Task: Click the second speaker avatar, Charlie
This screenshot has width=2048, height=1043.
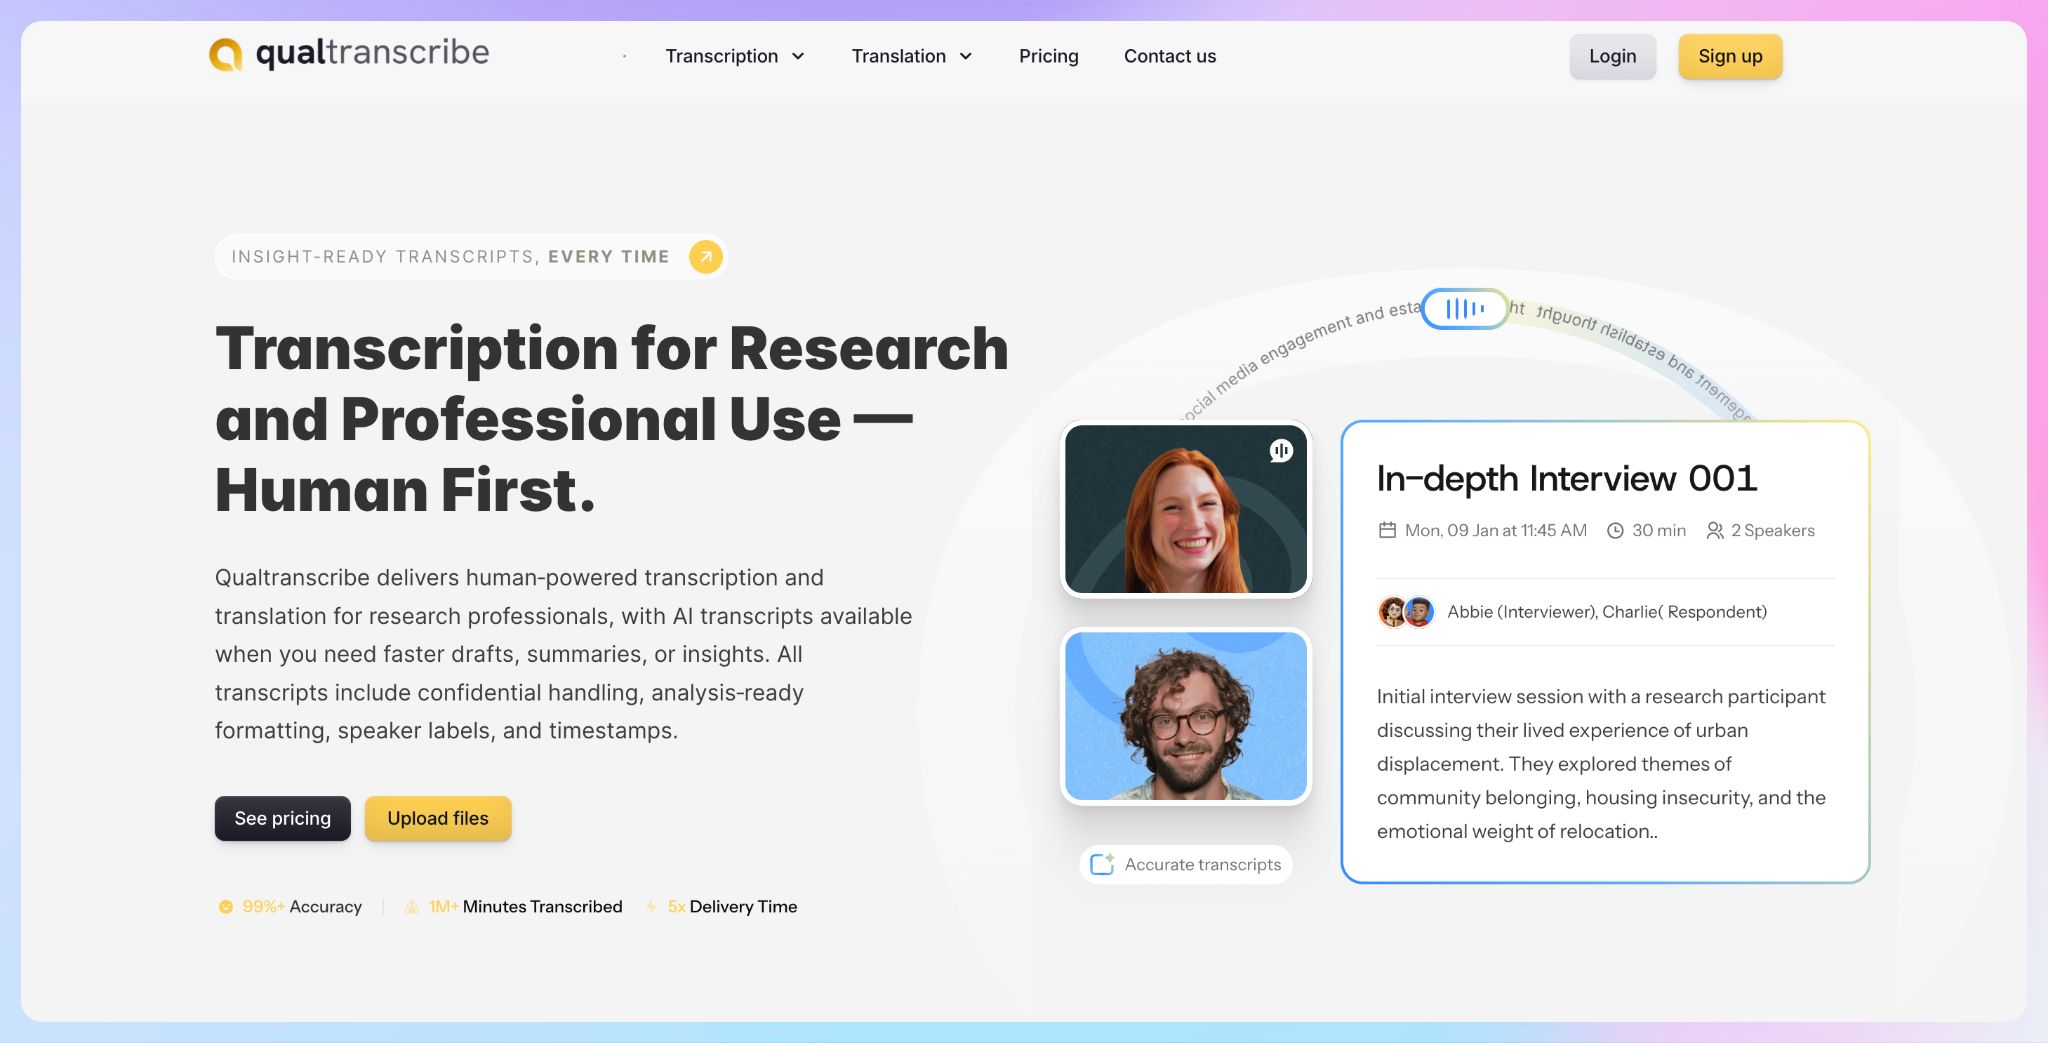Action: click(1419, 611)
